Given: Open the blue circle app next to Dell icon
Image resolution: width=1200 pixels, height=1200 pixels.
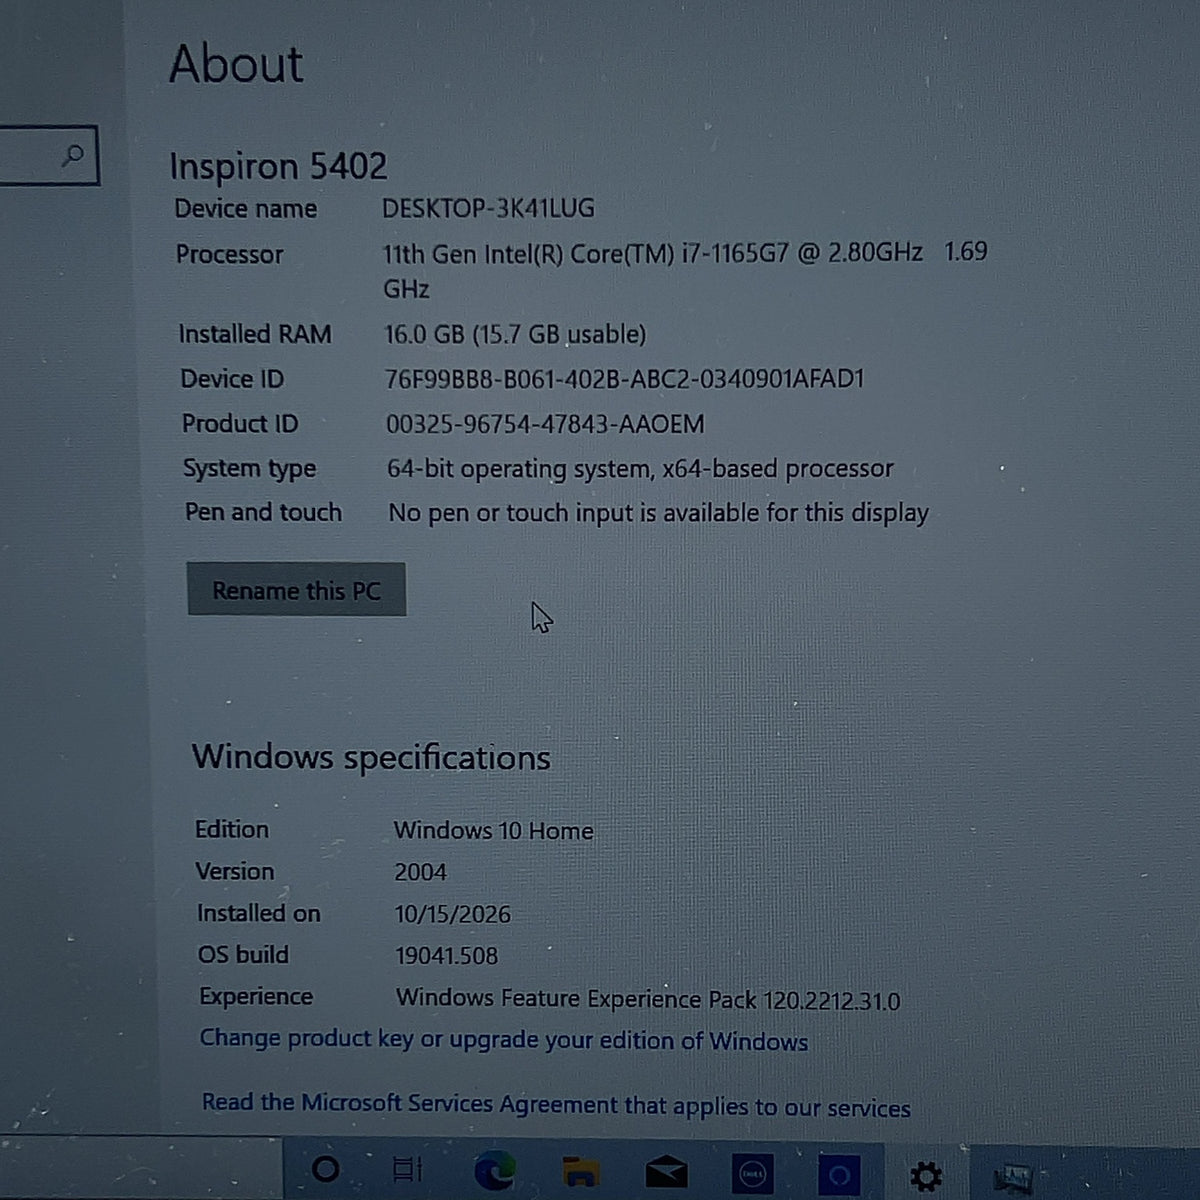Looking at the screenshot, I should 838,1174.
